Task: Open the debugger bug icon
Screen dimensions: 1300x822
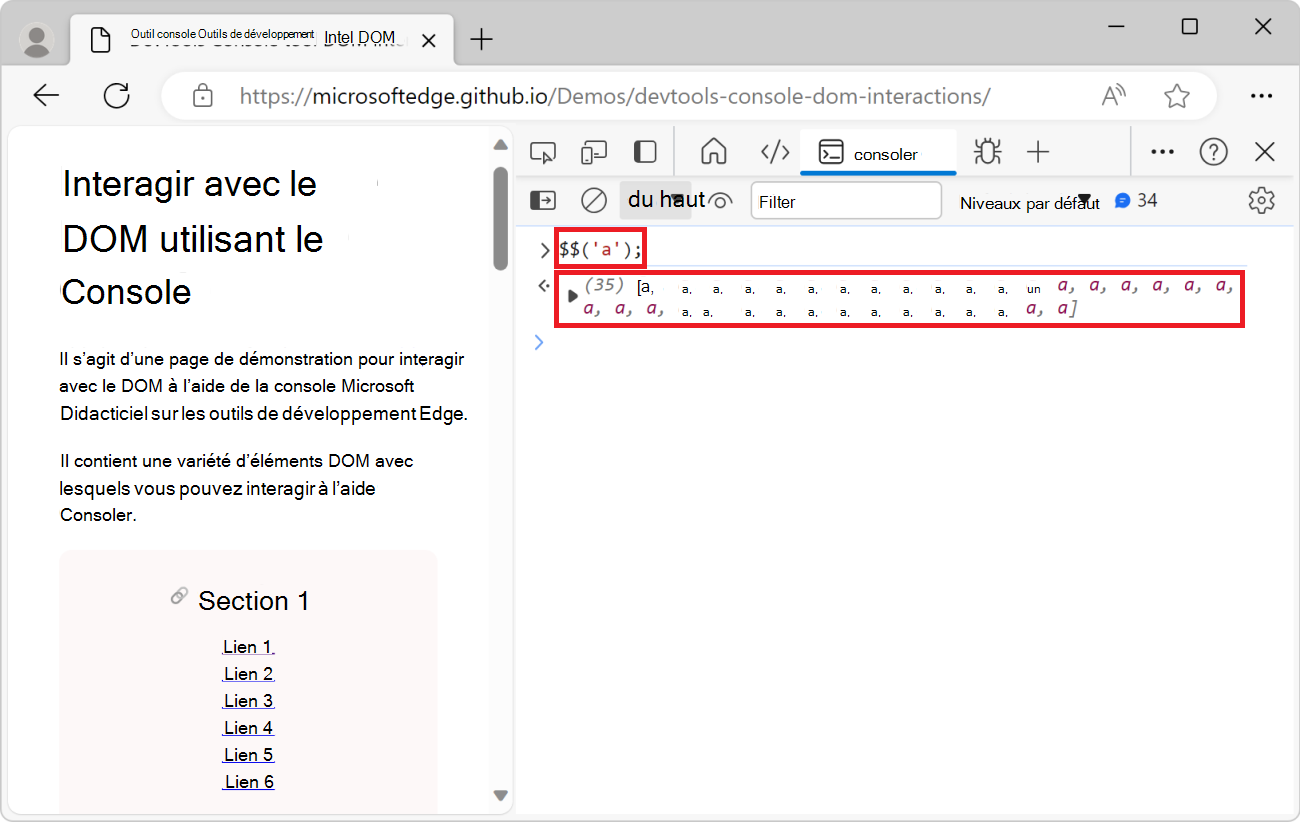Action: click(987, 151)
